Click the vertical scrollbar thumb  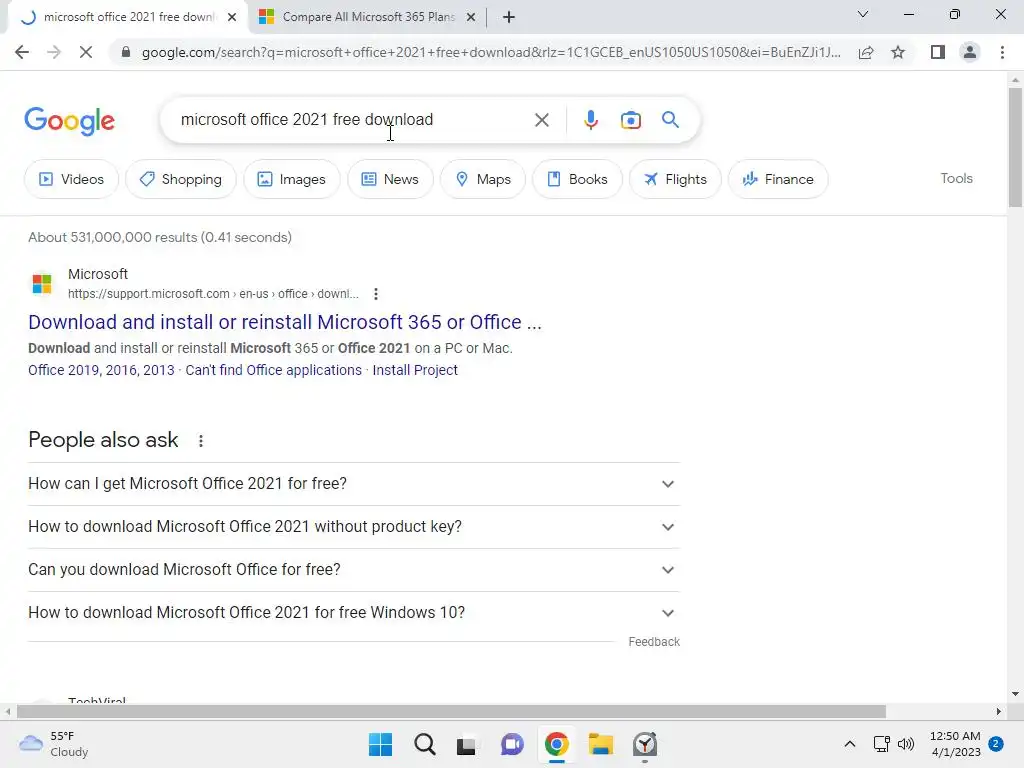pos(1015,147)
